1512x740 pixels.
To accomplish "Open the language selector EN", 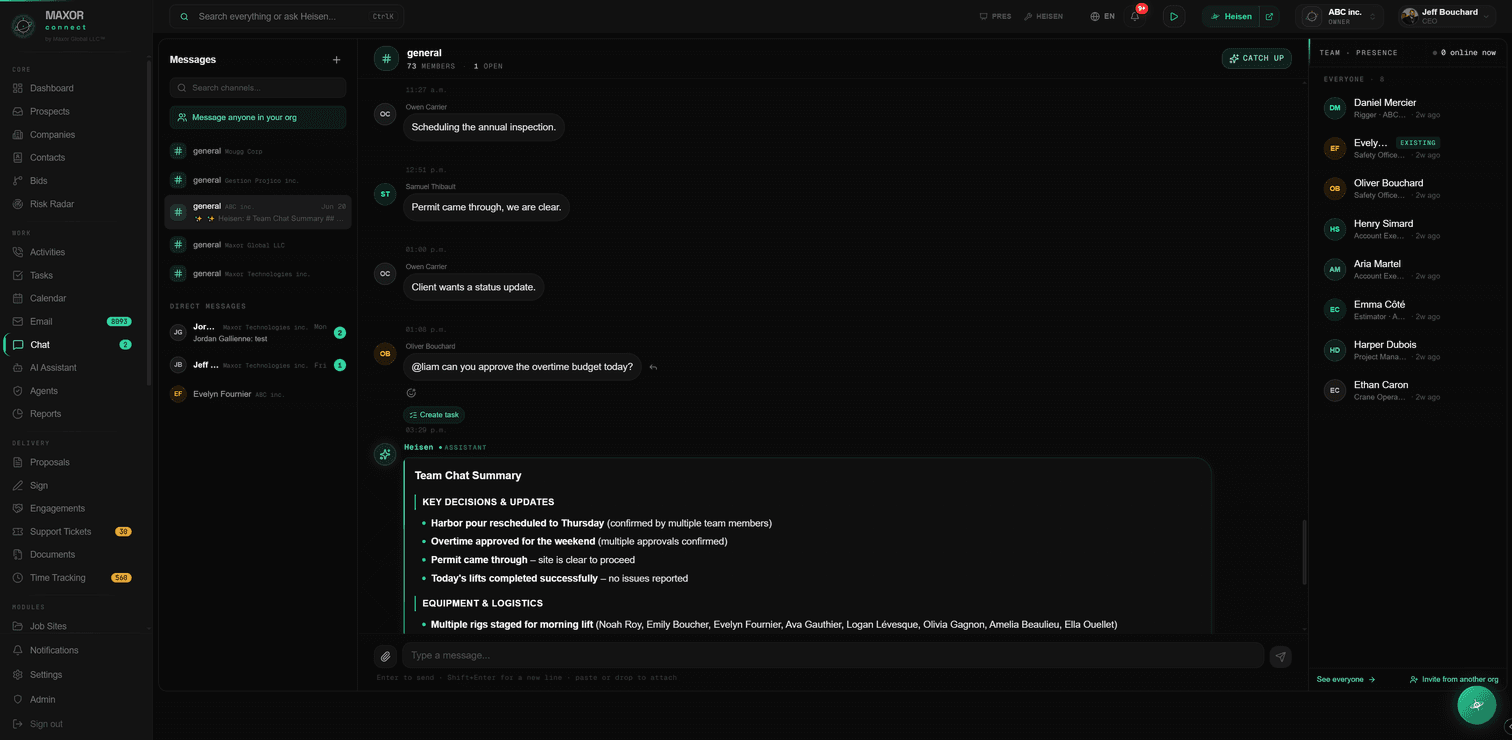I will click(x=1103, y=16).
